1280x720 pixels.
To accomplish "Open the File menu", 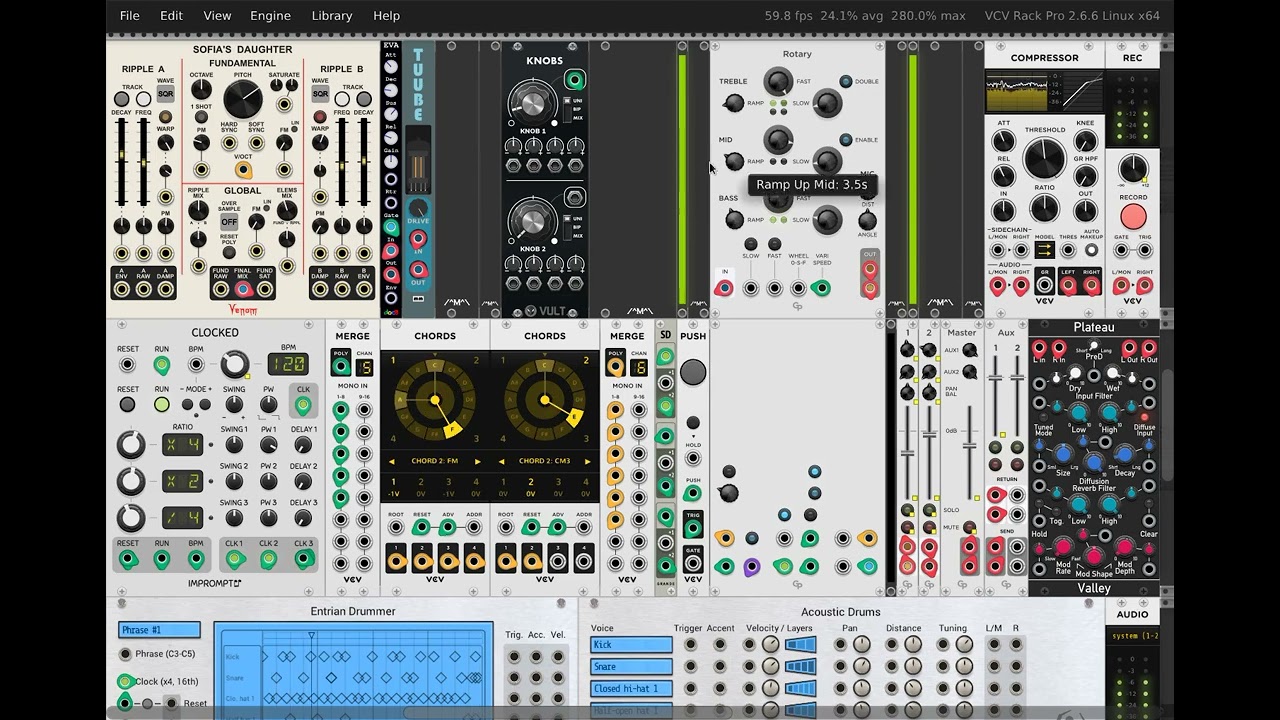I will [130, 15].
